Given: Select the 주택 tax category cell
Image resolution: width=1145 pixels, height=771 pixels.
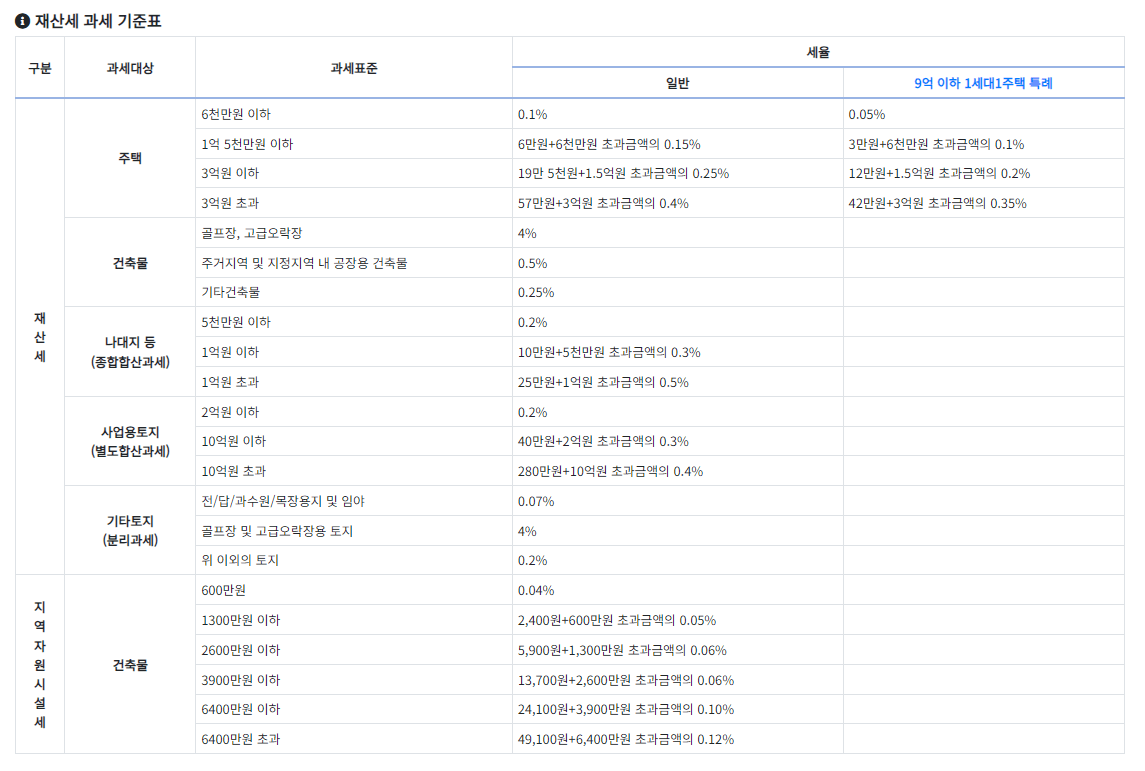Looking at the screenshot, I should [130, 158].
